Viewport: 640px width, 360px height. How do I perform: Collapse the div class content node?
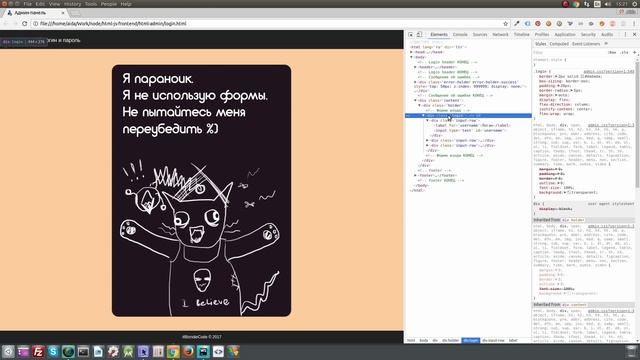coord(416,100)
